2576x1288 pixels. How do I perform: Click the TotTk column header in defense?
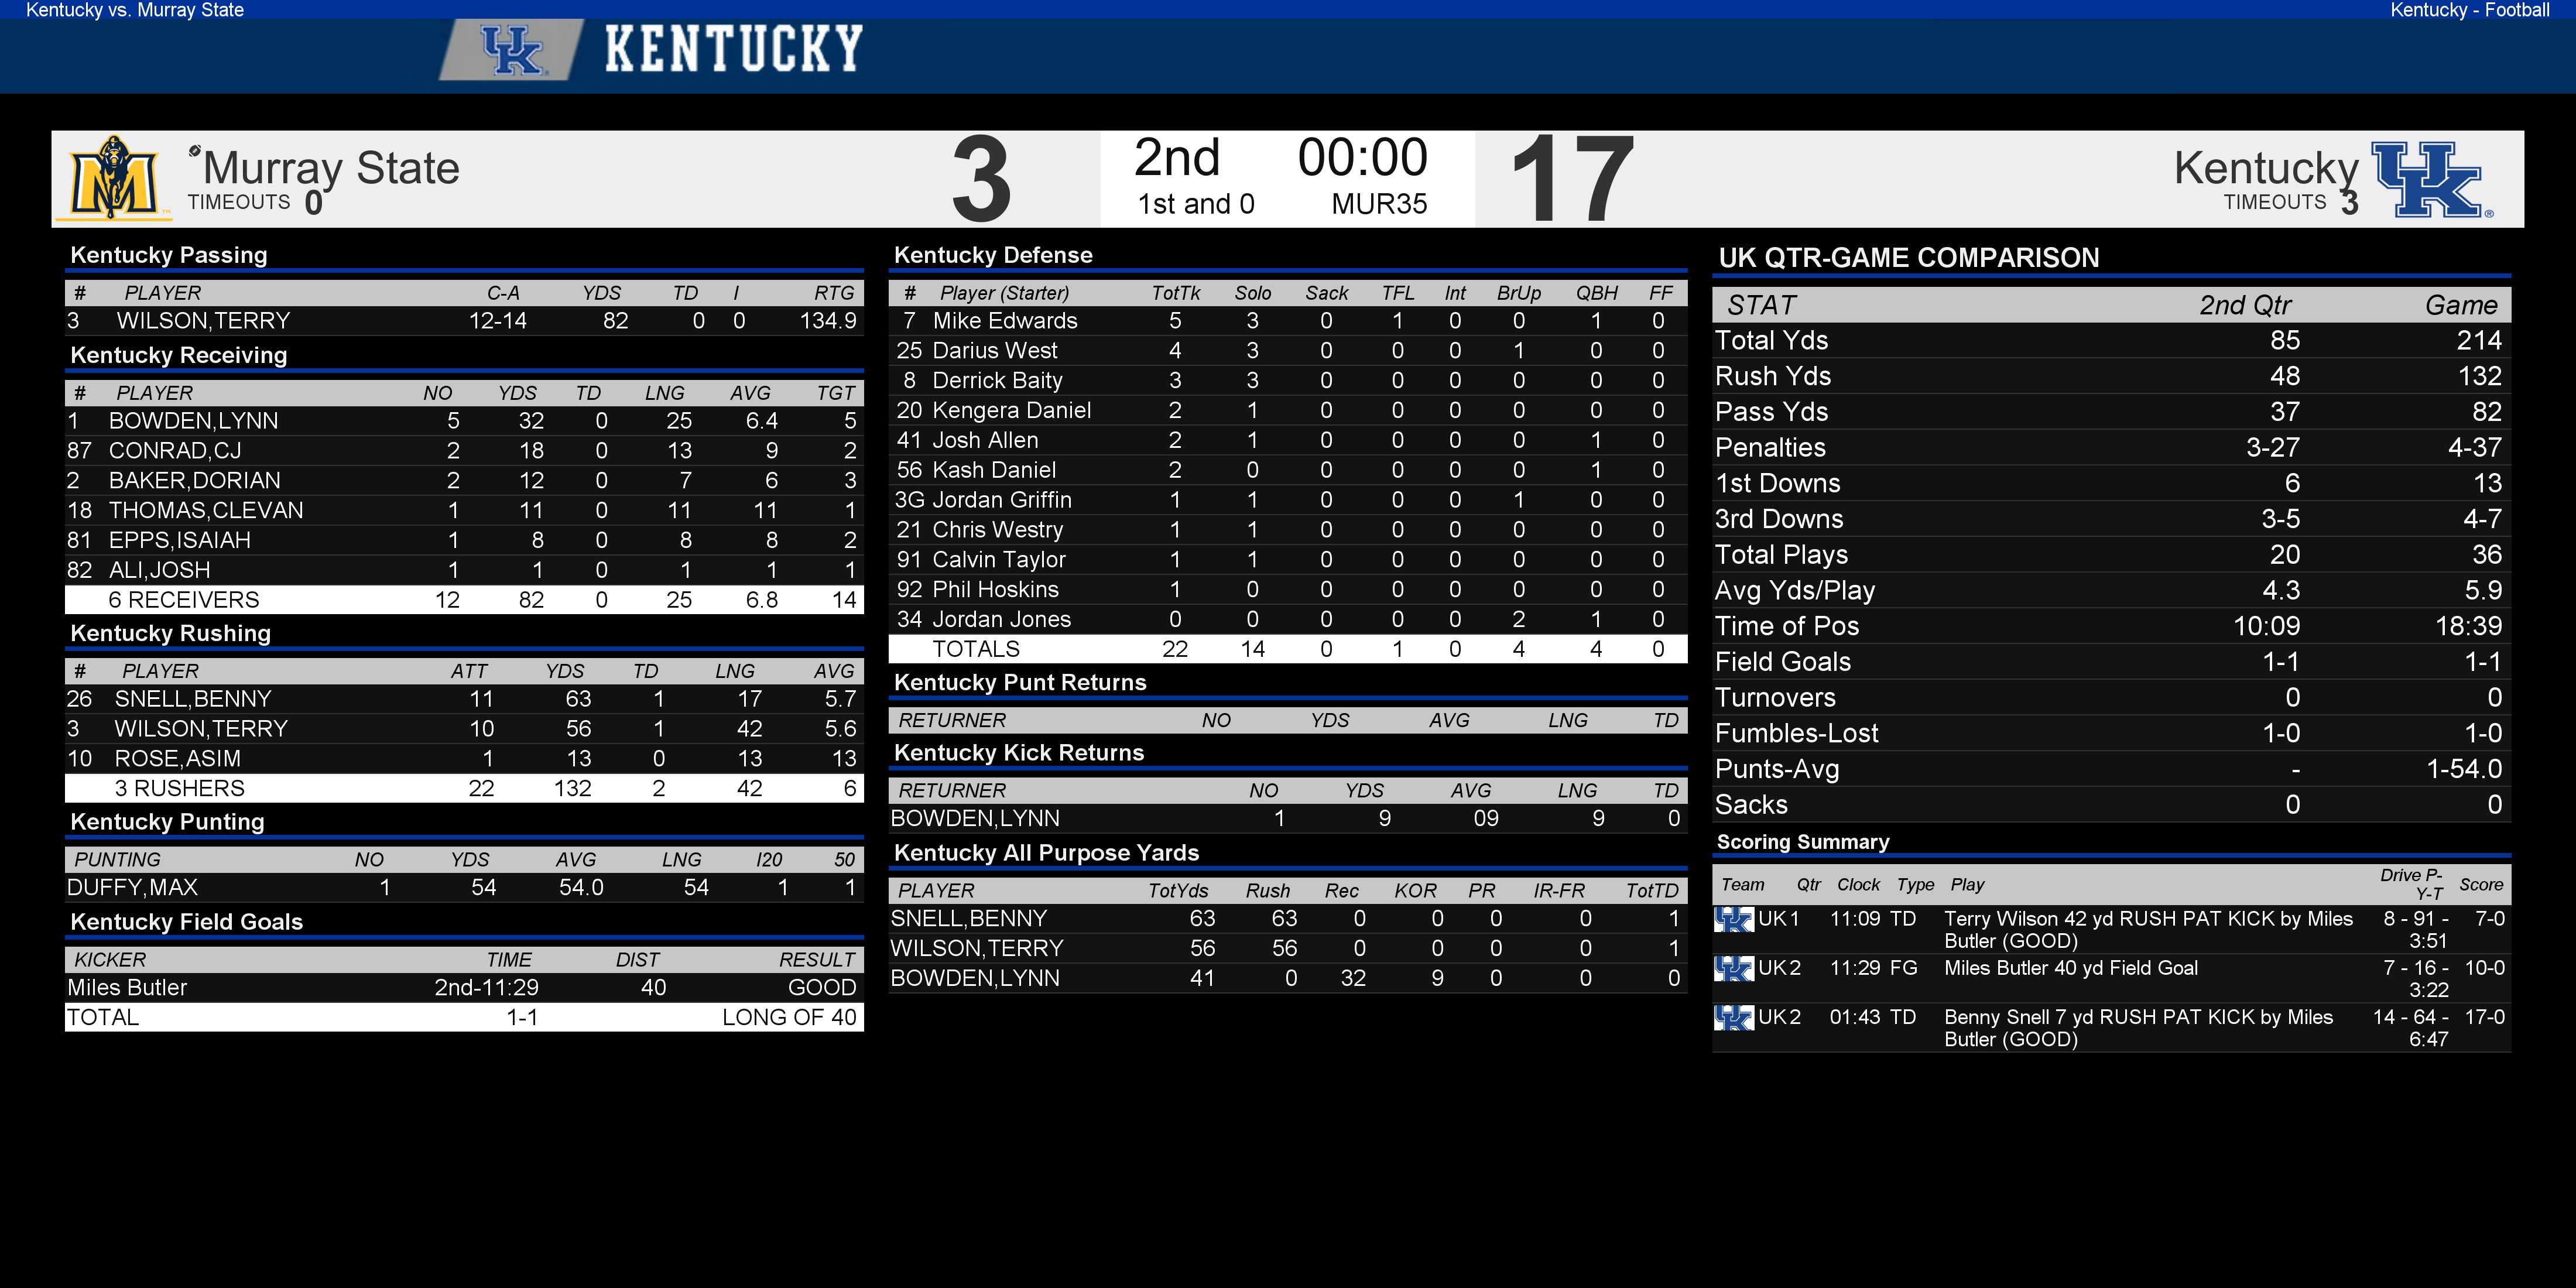pyautogui.click(x=1175, y=293)
